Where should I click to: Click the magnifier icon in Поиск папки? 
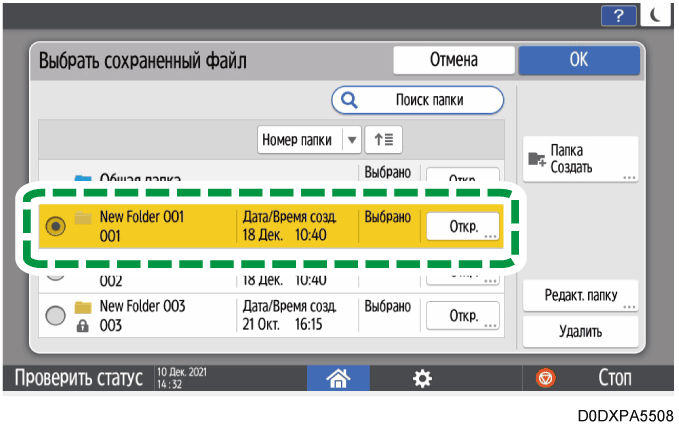click(350, 101)
